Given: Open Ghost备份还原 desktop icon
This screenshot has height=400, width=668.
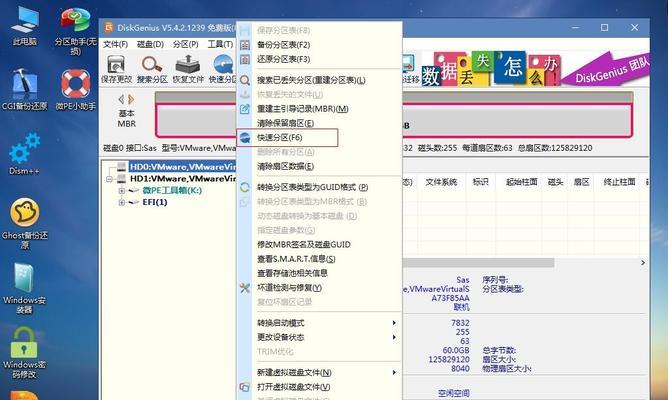Looking at the screenshot, I should 25,224.
